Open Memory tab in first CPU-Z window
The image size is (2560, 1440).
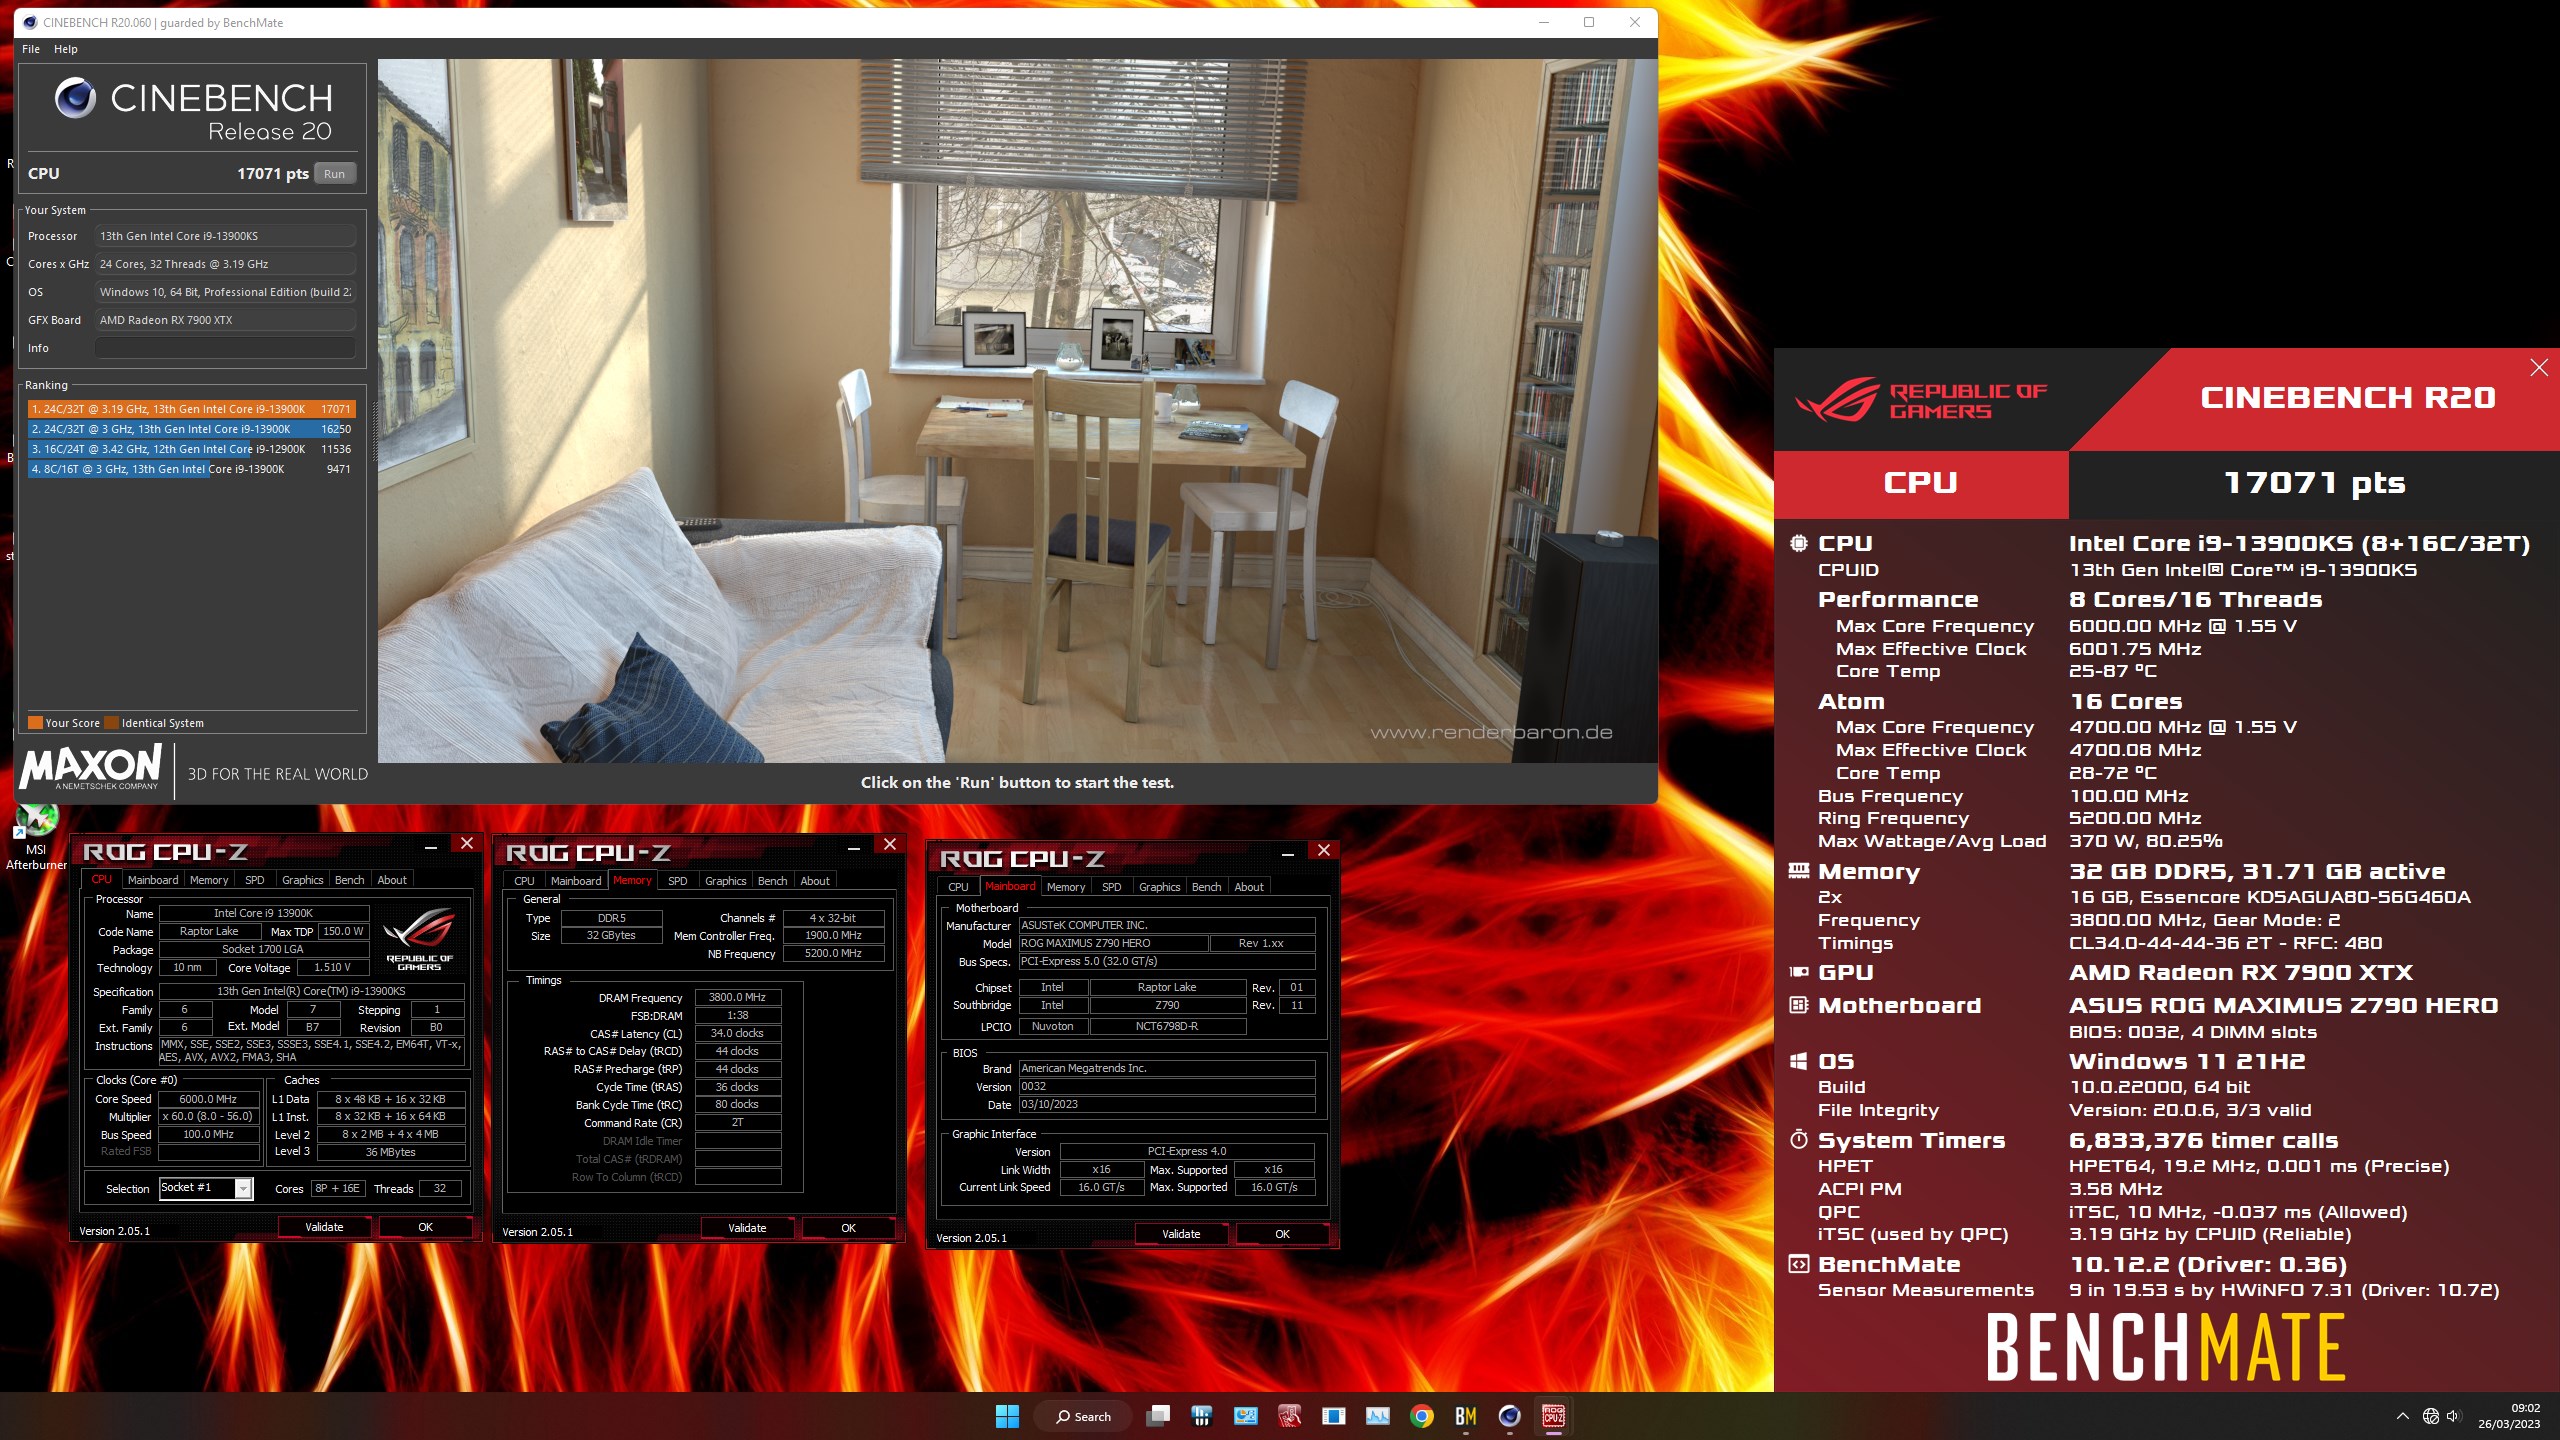coord(209,880)
